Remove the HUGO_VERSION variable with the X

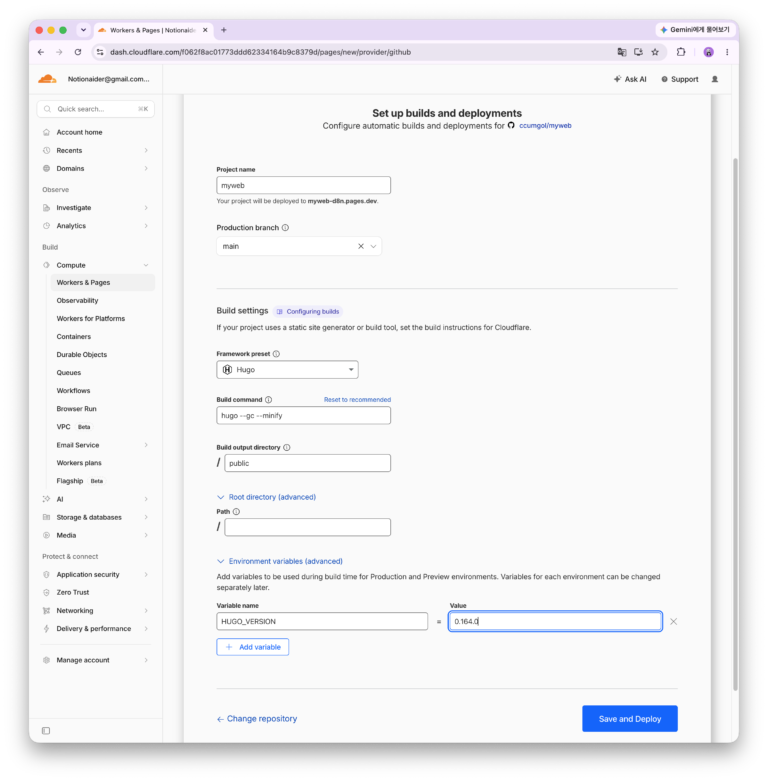click(x=673, y=622)
